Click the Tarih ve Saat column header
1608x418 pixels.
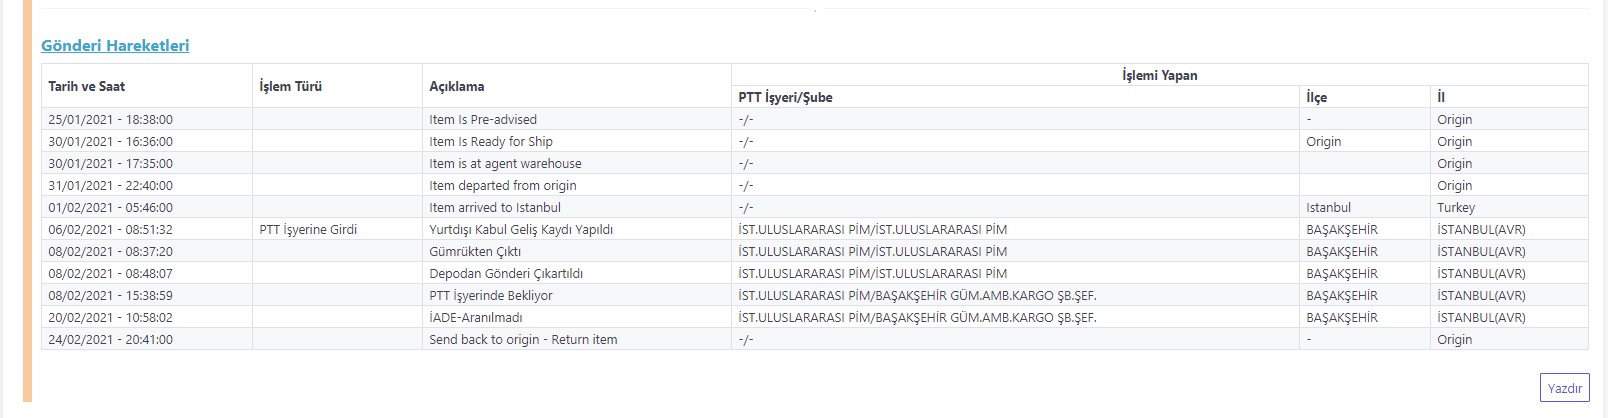coord(87,86)
